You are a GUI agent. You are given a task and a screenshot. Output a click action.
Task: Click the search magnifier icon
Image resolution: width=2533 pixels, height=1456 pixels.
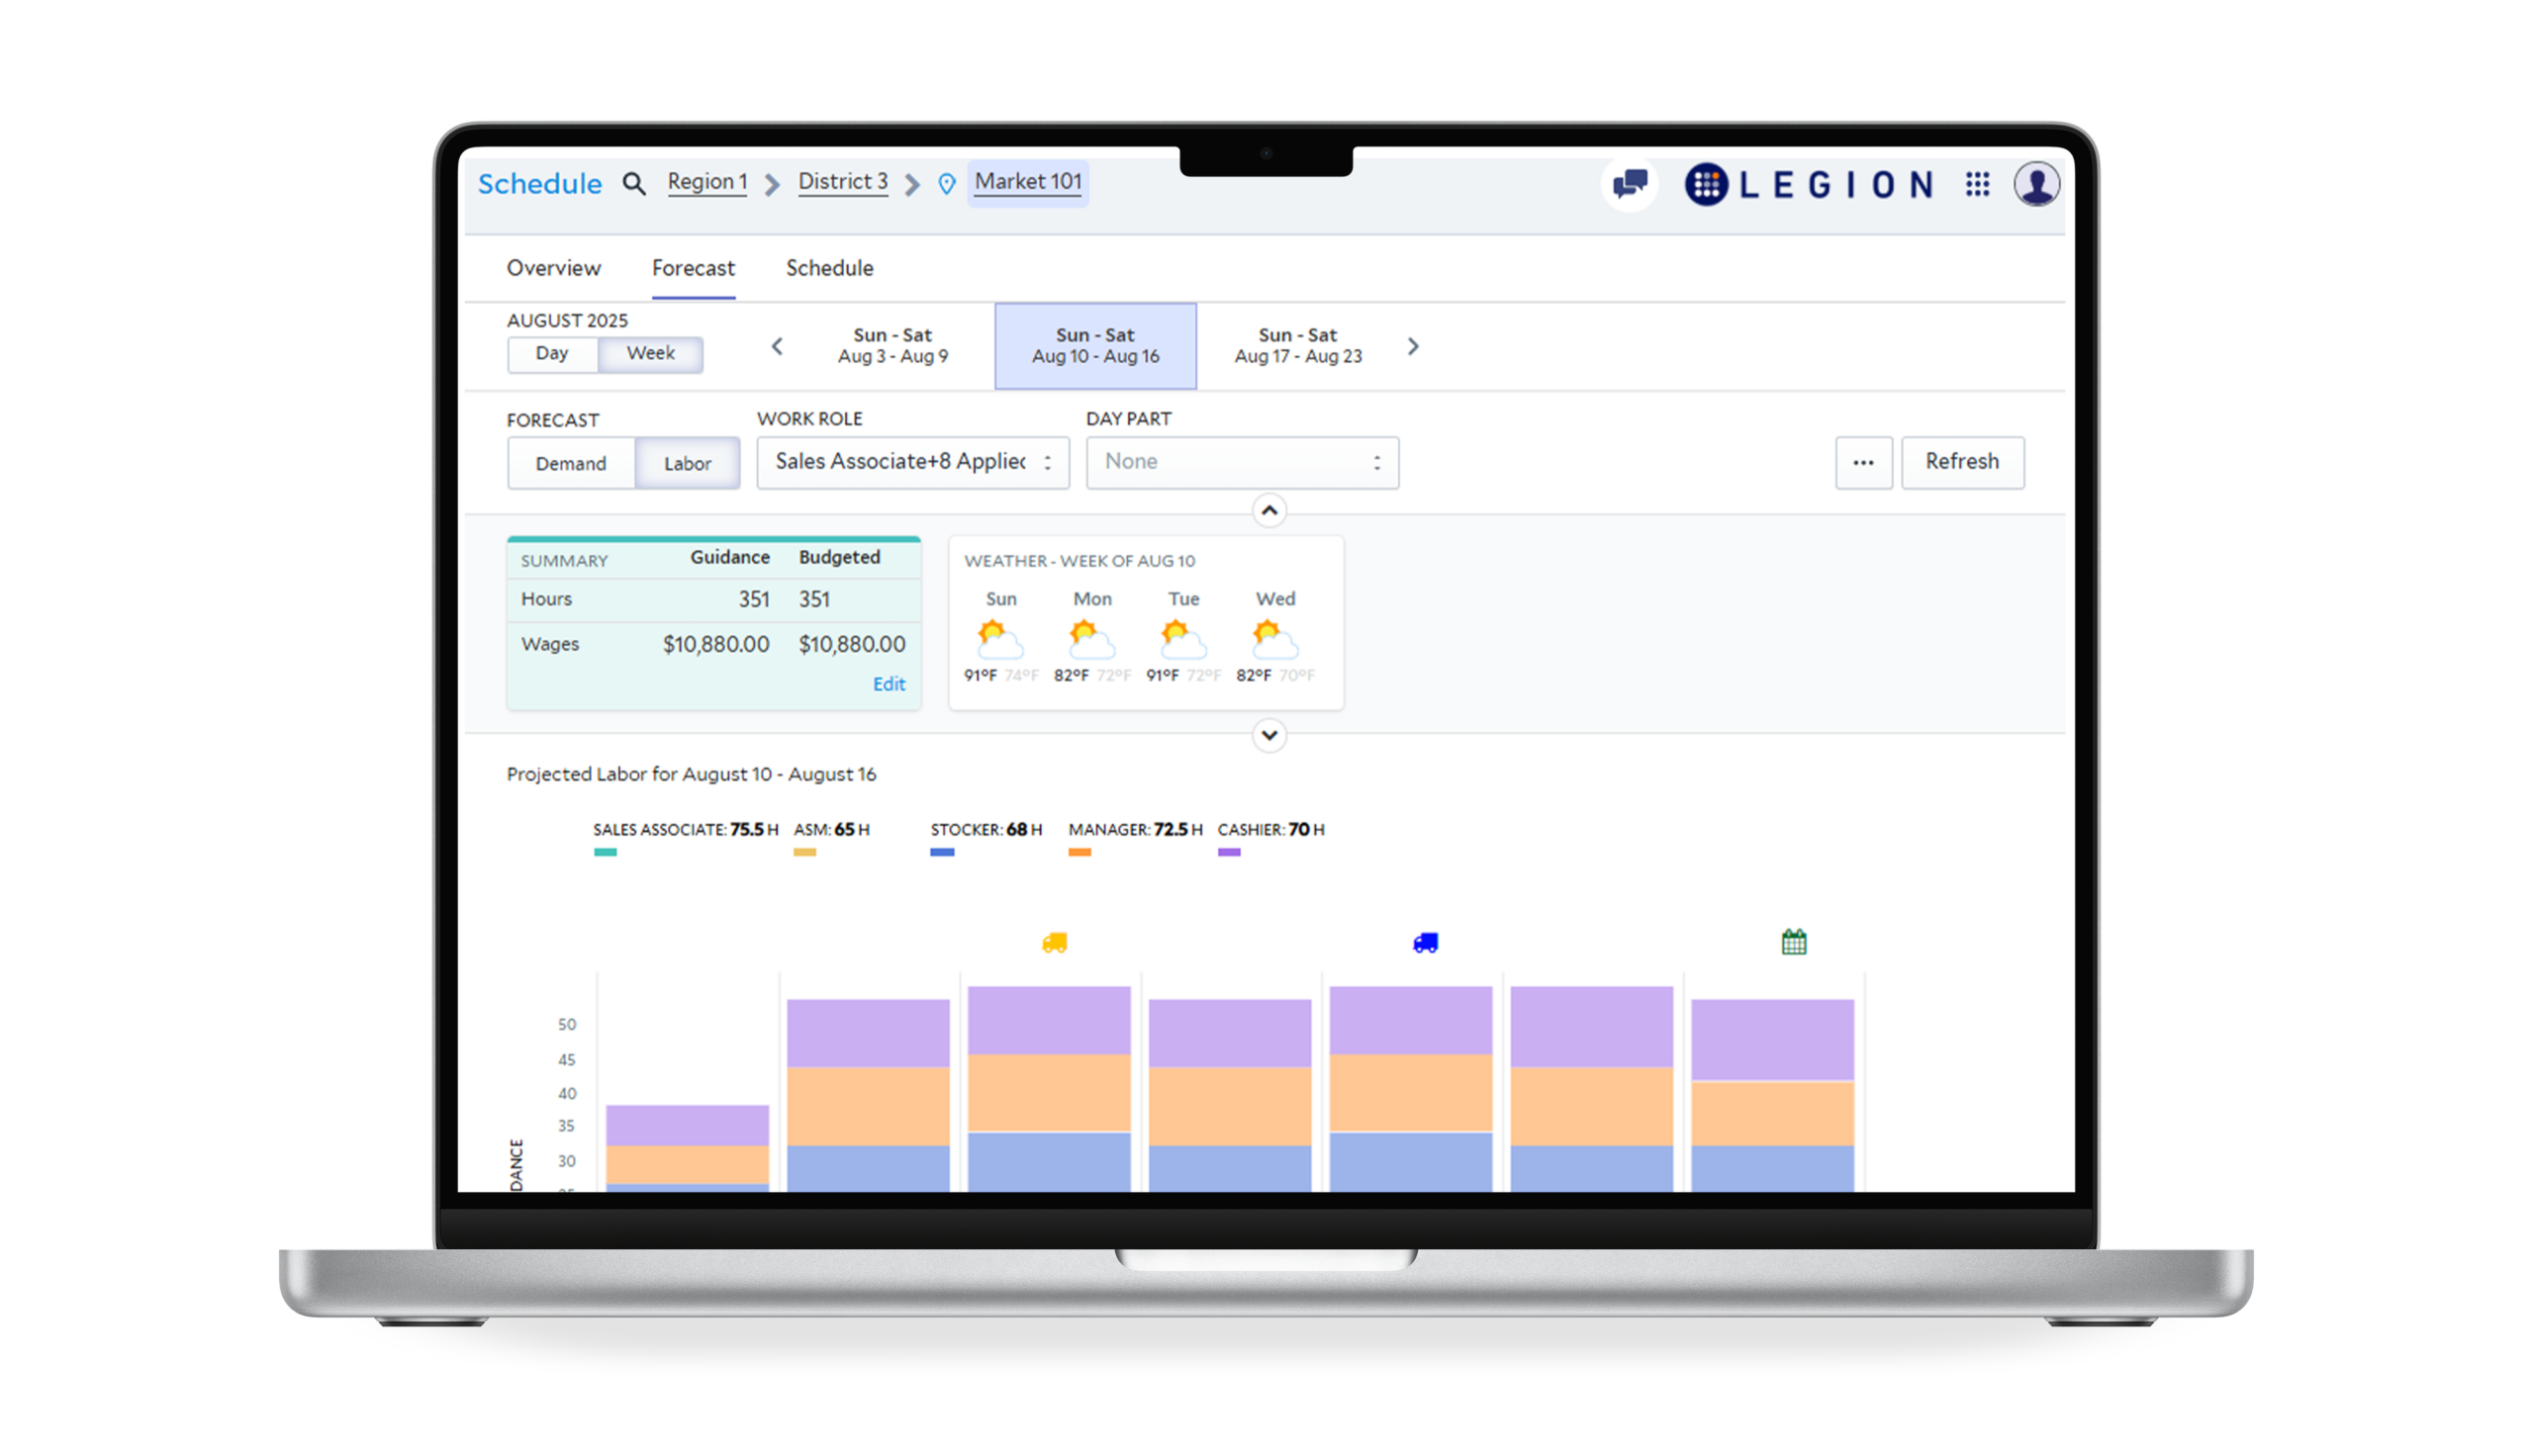click(634, 184)
